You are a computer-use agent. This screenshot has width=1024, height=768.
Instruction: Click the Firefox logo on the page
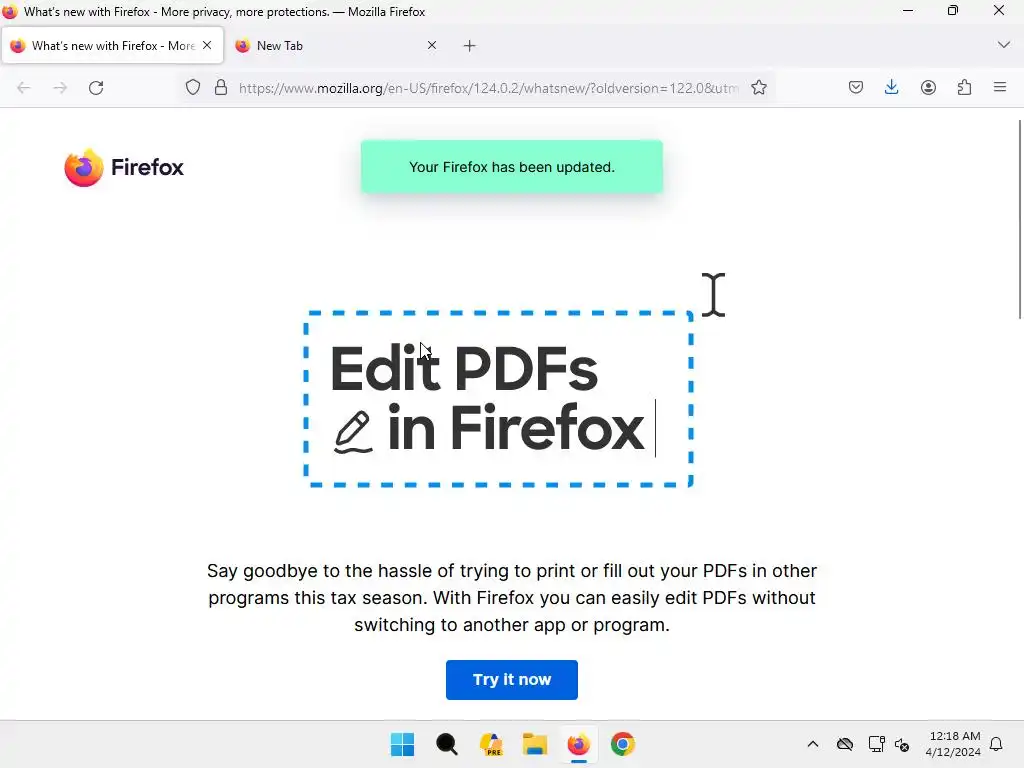tap(123, 168)
